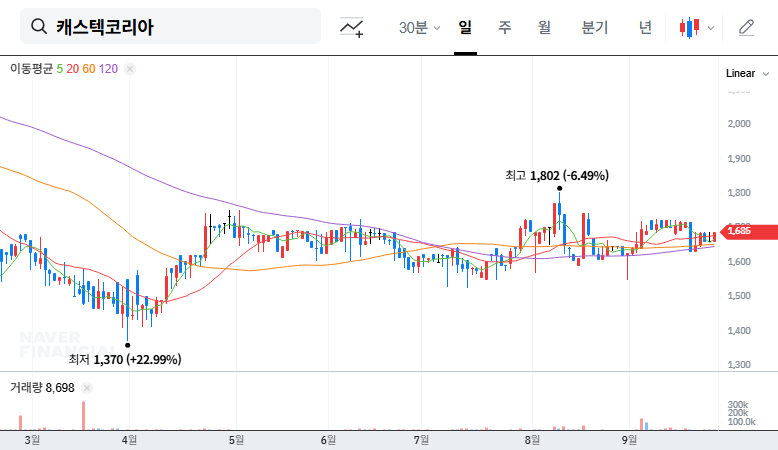Click the 거래량 8,698 volume label
This screenshot has width=778, height=450.
pyautogui.click(x=42, y=388)
